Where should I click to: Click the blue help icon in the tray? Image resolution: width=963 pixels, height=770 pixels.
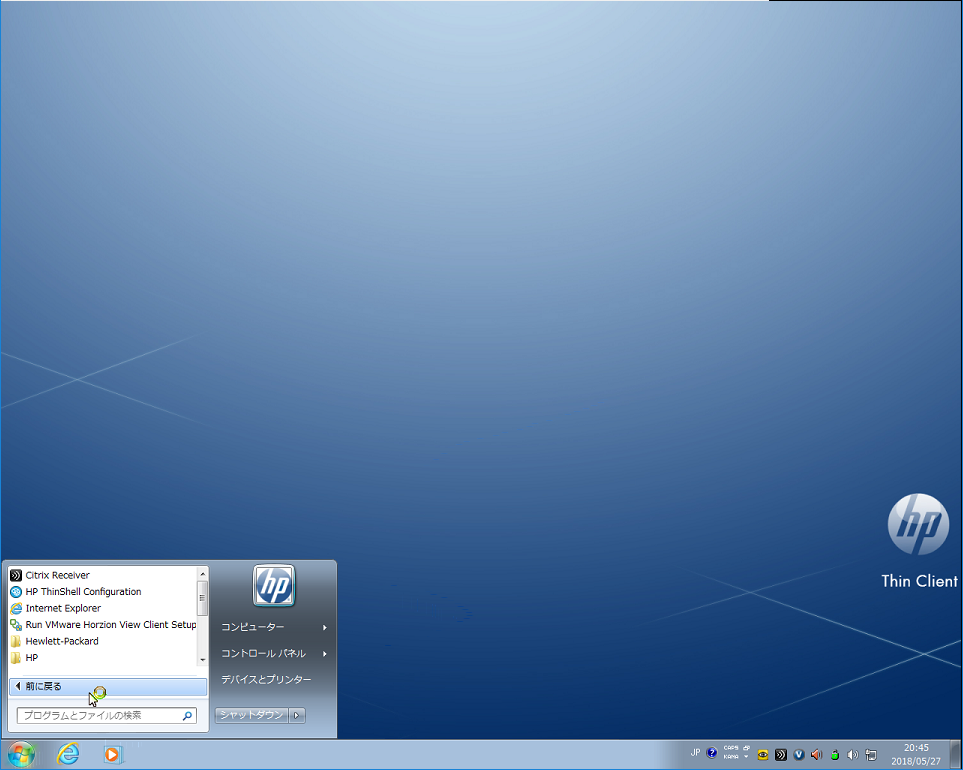[x=712, y=753]
